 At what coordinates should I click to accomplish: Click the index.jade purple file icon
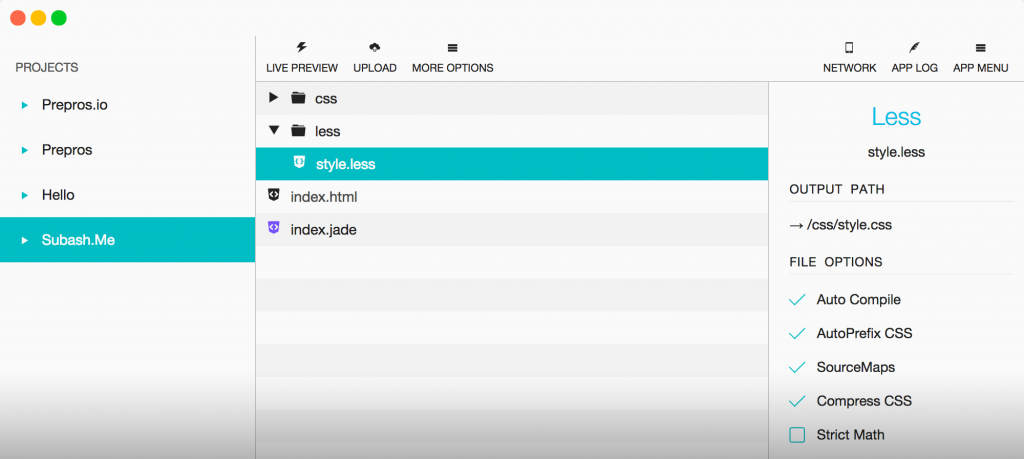(x=274, y=228)
